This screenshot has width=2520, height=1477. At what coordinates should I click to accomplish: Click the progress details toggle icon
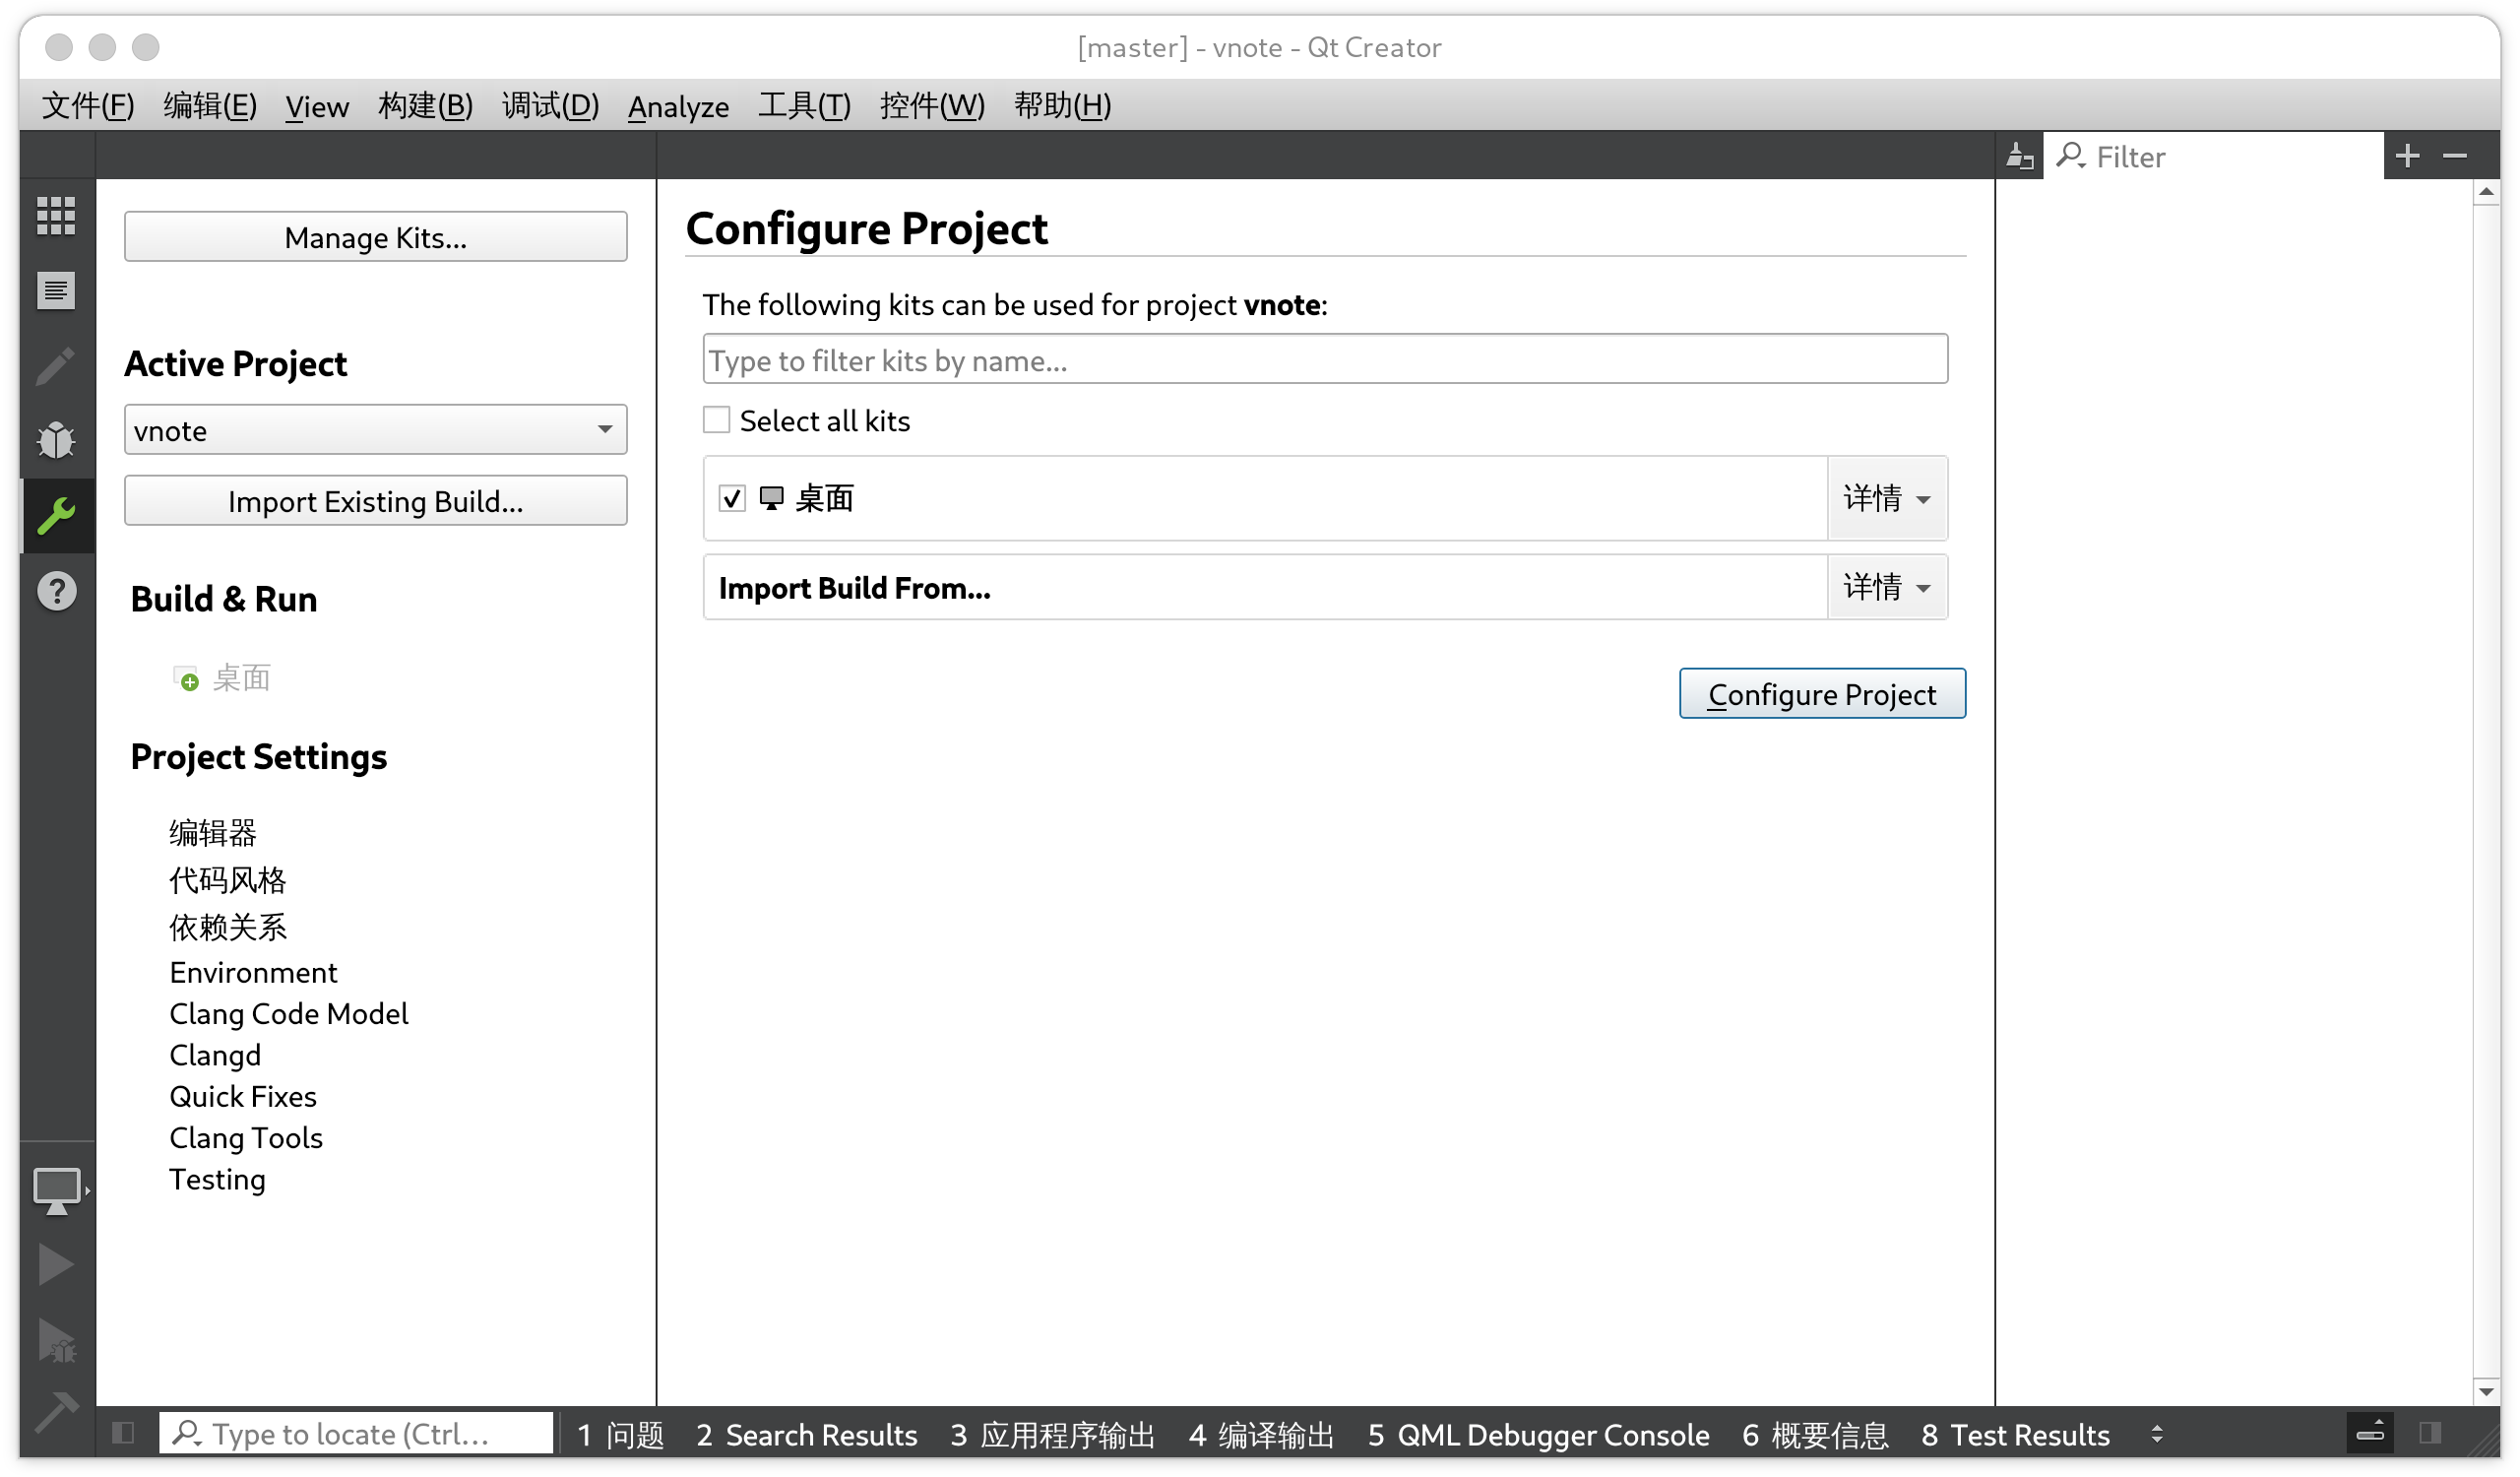(x=2370, y=1434)
